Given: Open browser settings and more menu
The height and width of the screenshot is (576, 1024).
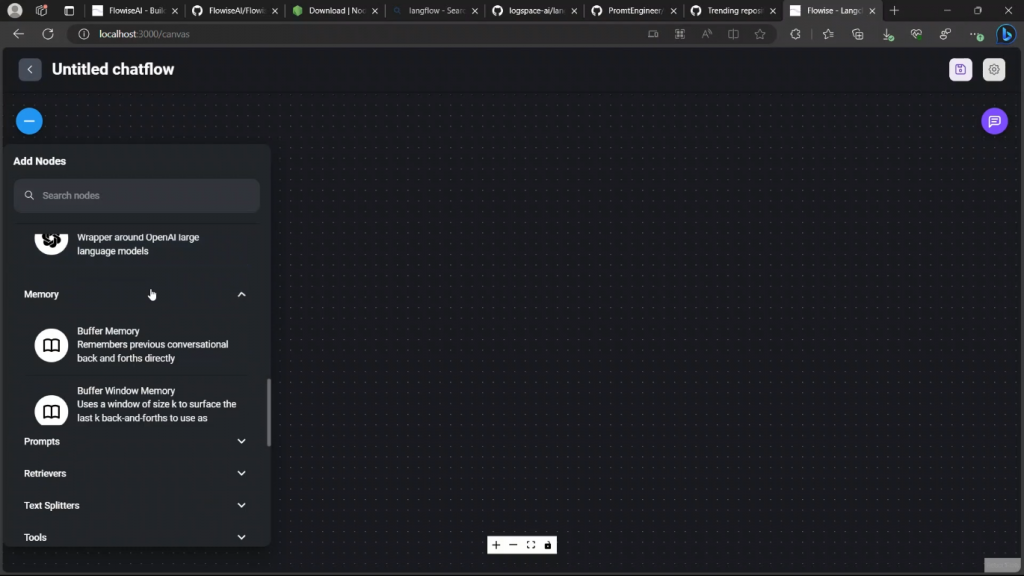Looking at the screenshot, I should click(976, 34).
